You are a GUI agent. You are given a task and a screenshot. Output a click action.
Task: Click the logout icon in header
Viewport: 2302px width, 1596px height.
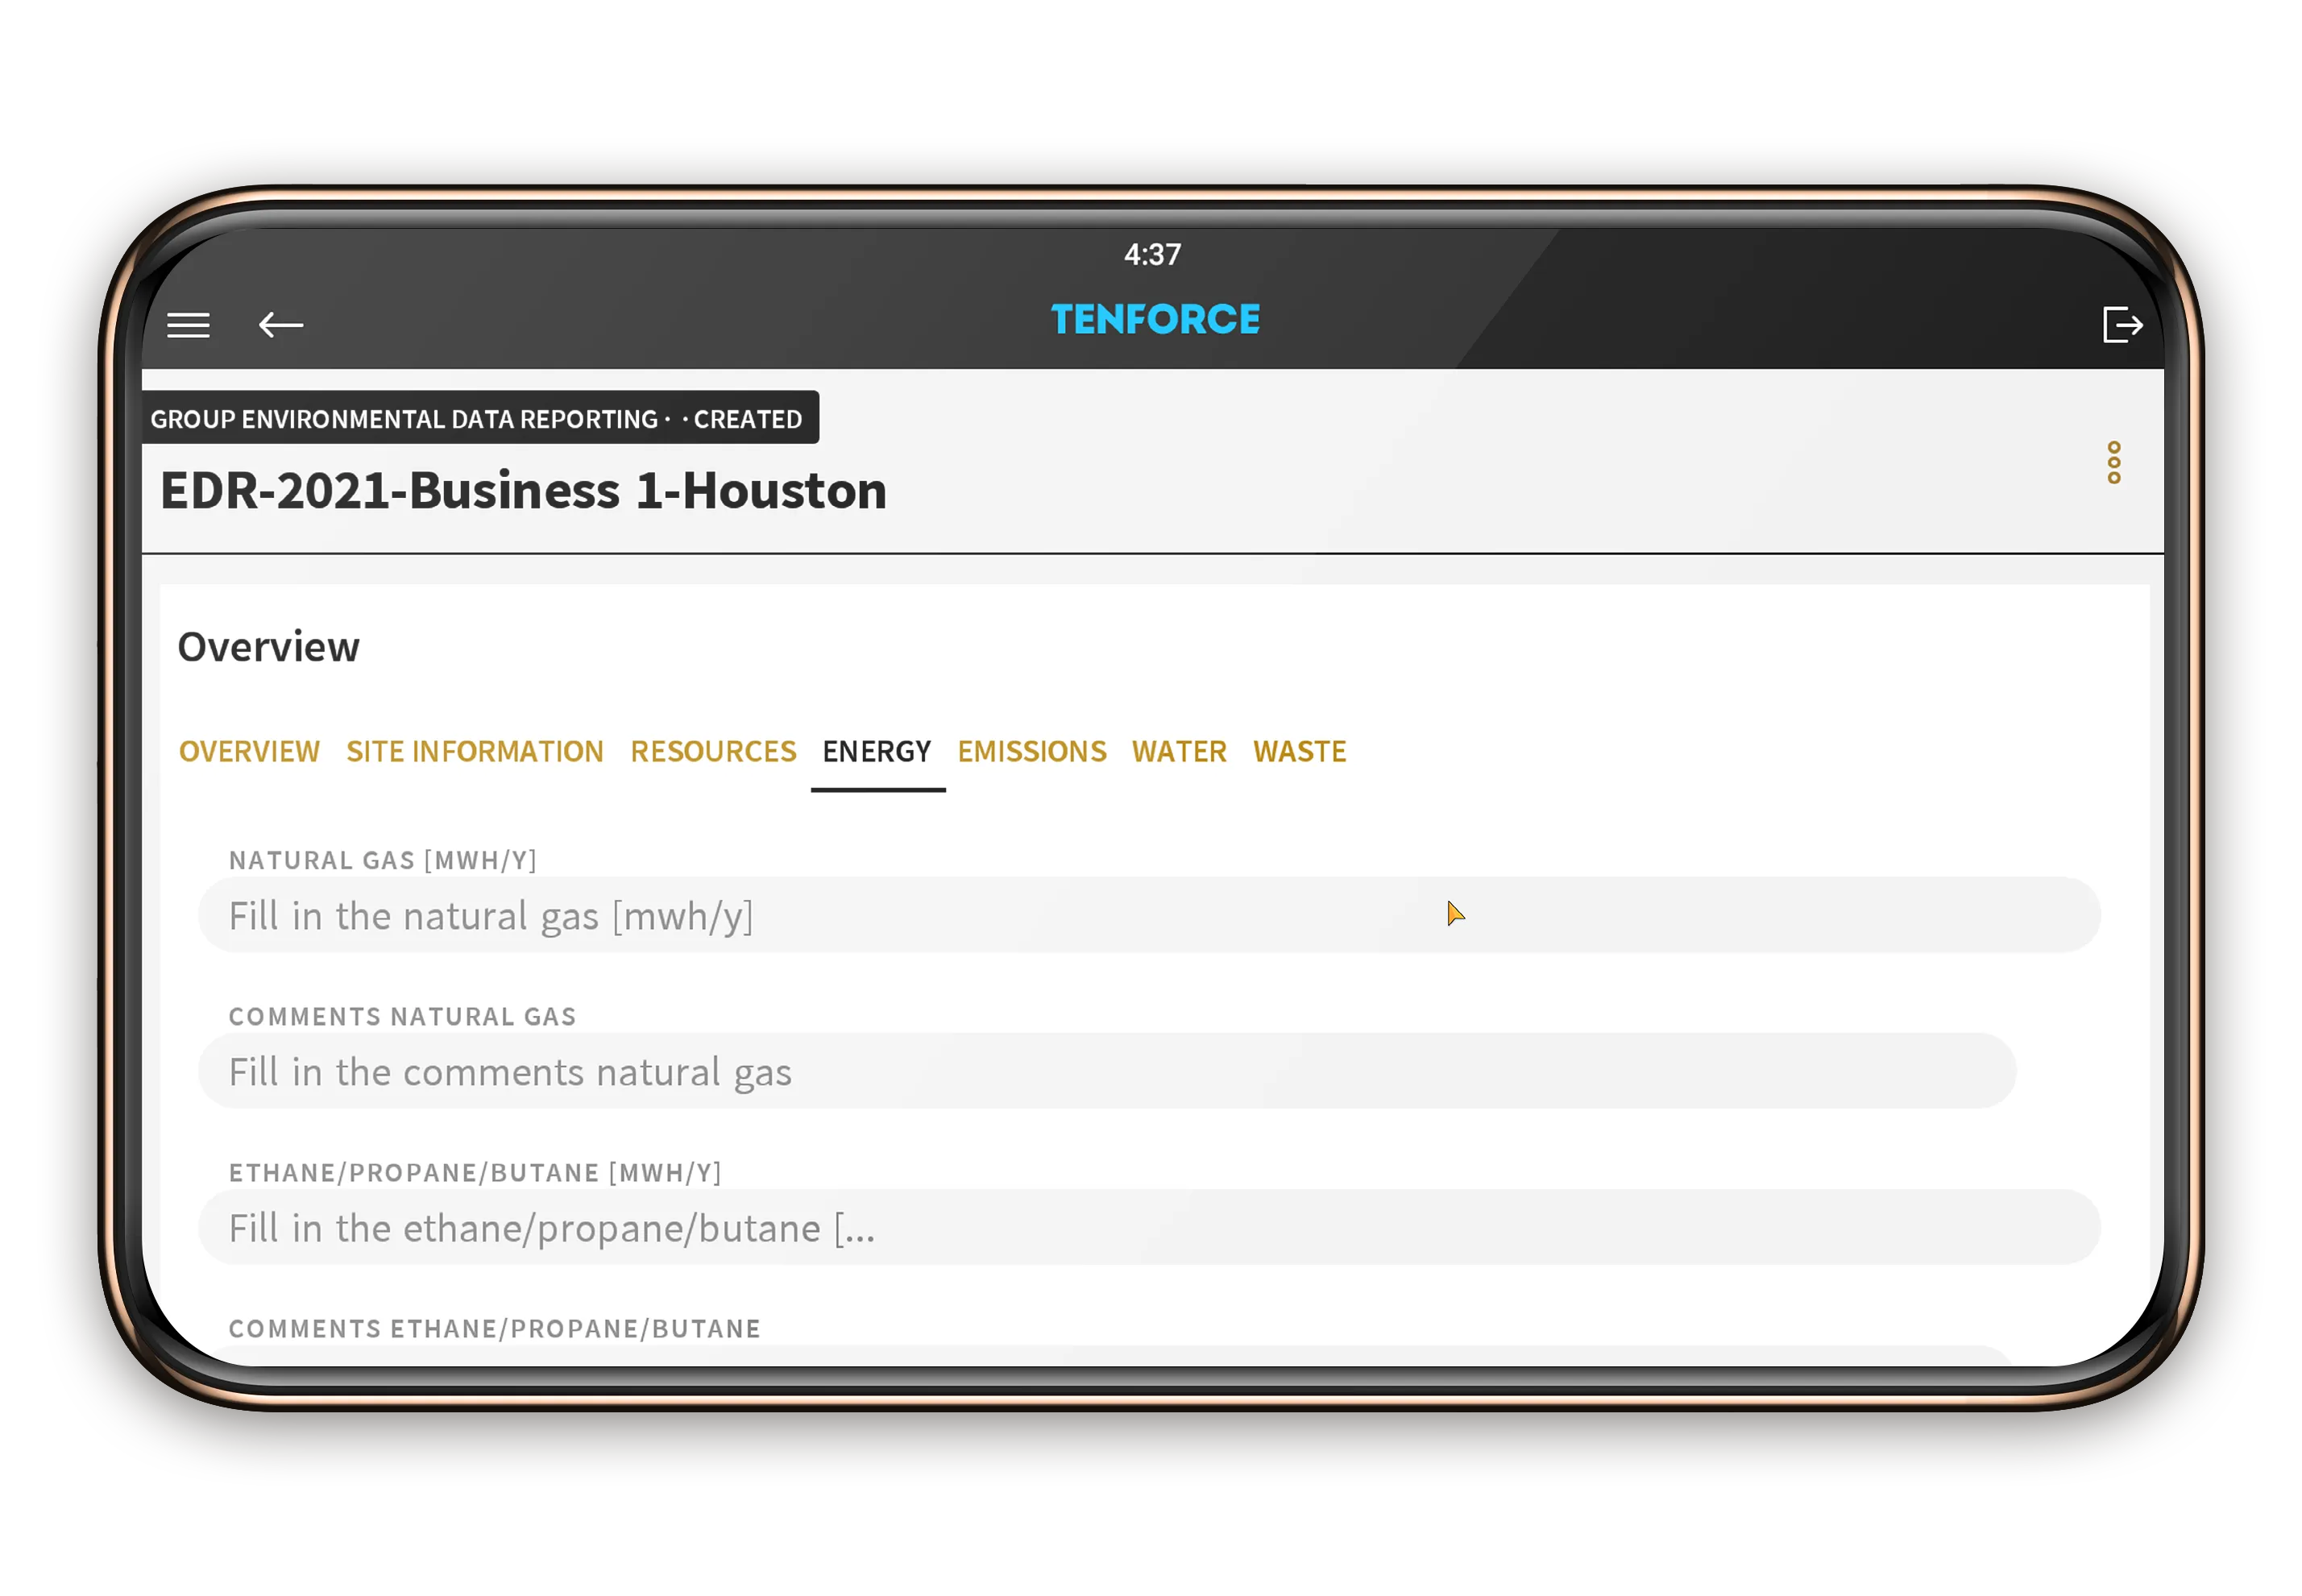click(x=2121, y=325)
